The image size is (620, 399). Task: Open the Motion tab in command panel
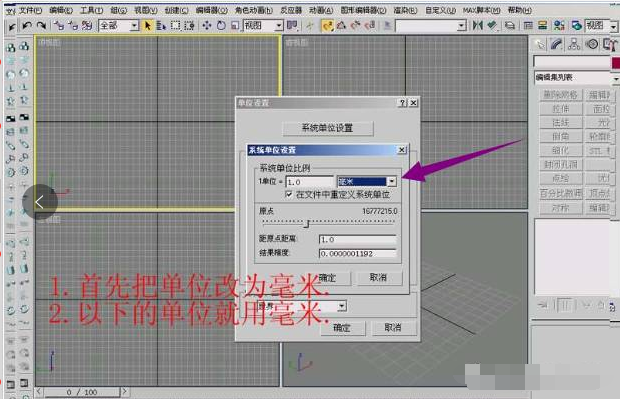pos(592,44)
